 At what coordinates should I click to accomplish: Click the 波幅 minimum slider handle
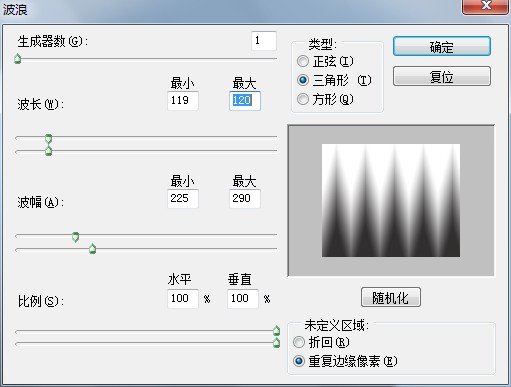(x=76, y=237)
